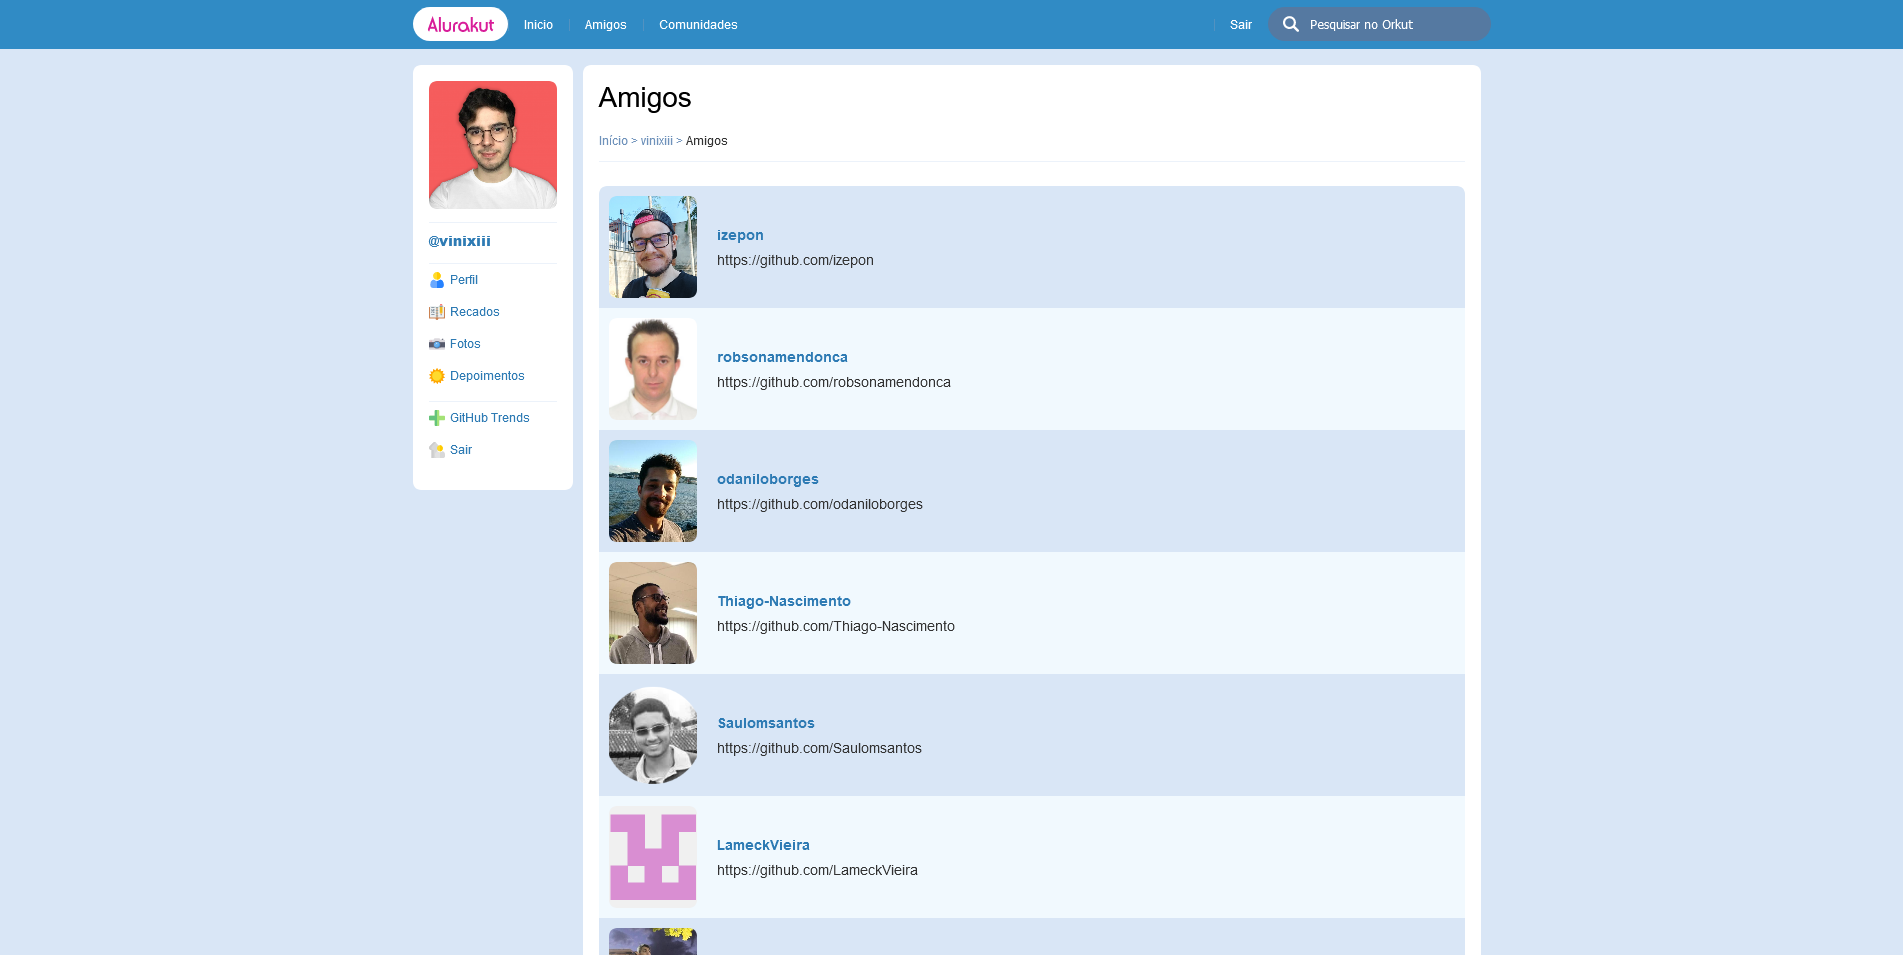1903x955 pixels.
Task: Click the https://github.com/odaniloborges text
Action: click(x=820, y=504)
